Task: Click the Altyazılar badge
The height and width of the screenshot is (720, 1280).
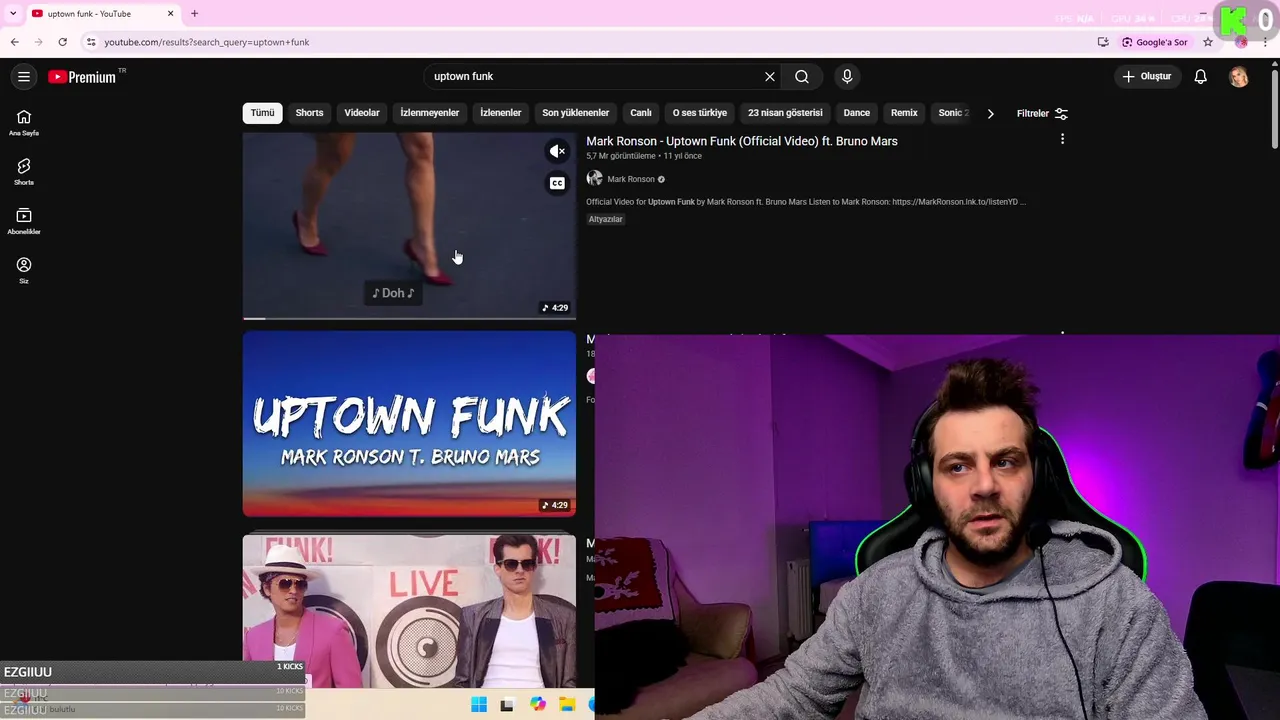Action: 605,219
